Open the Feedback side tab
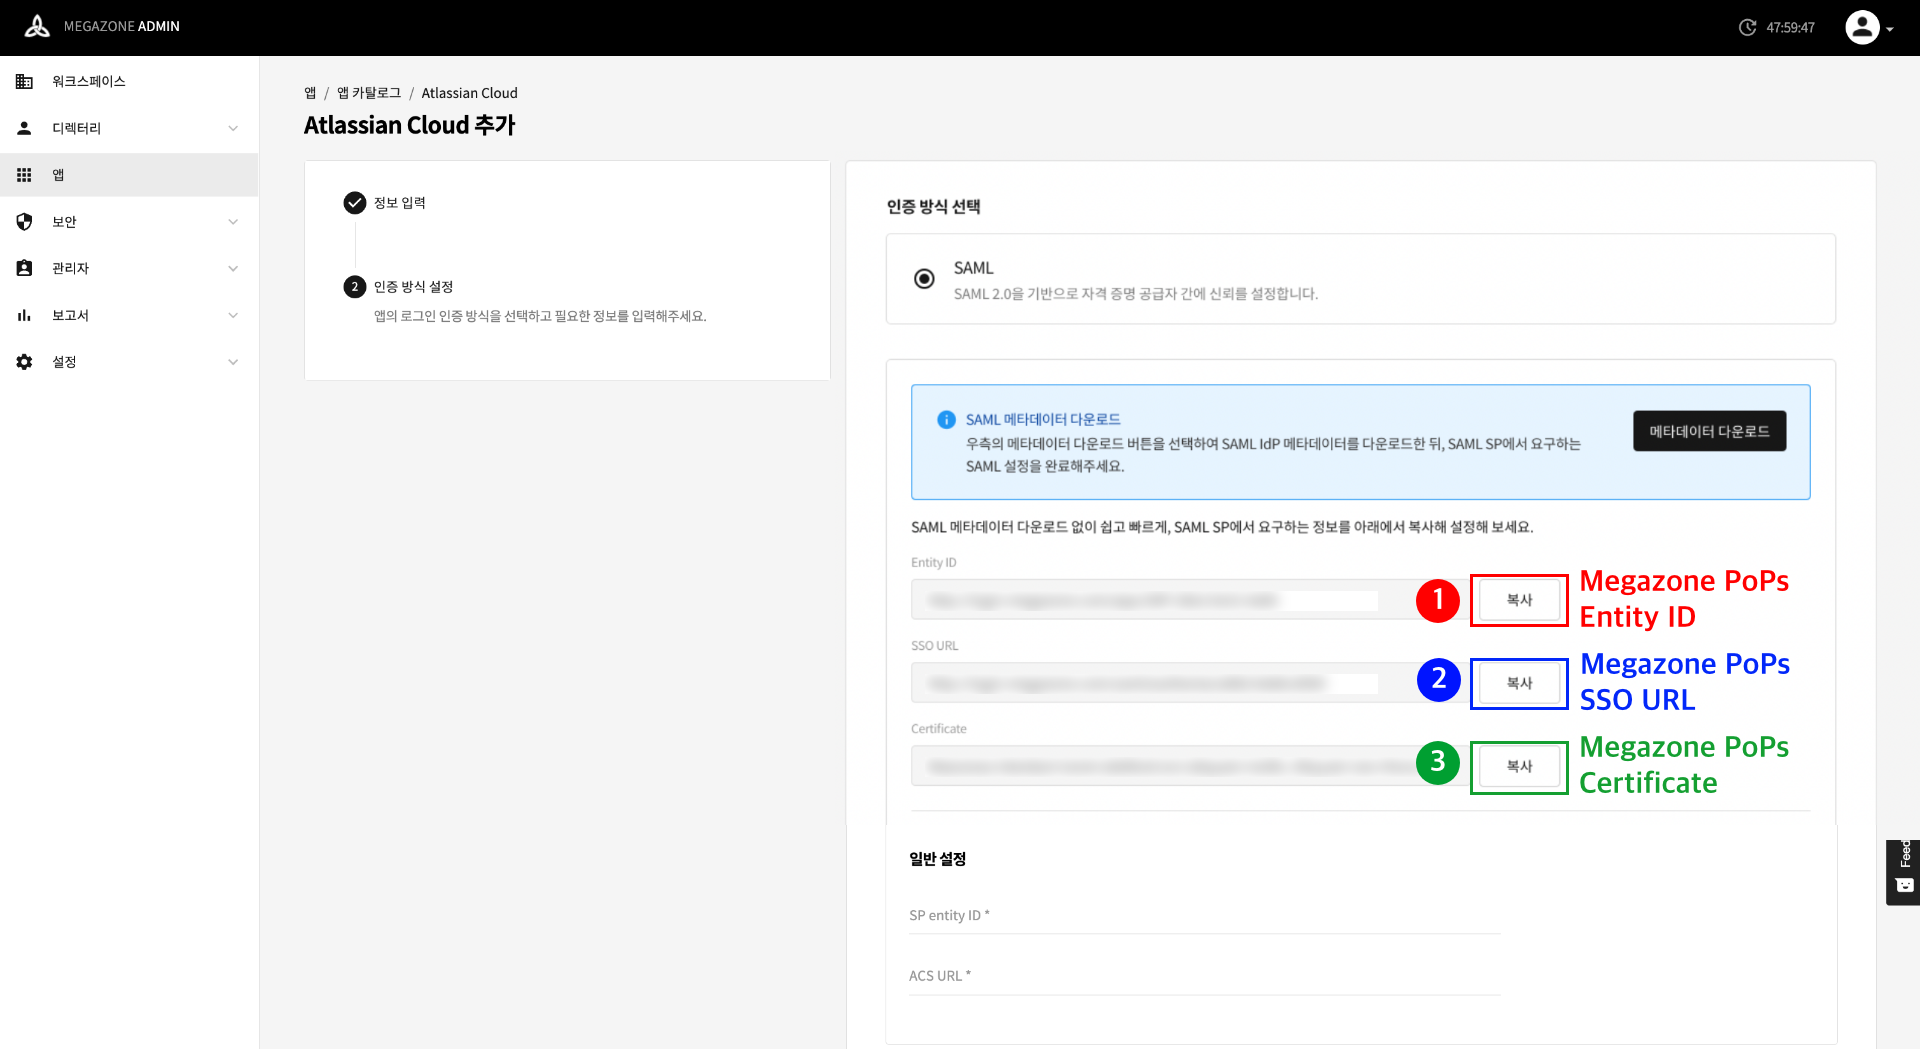 tap(1903, 872)
